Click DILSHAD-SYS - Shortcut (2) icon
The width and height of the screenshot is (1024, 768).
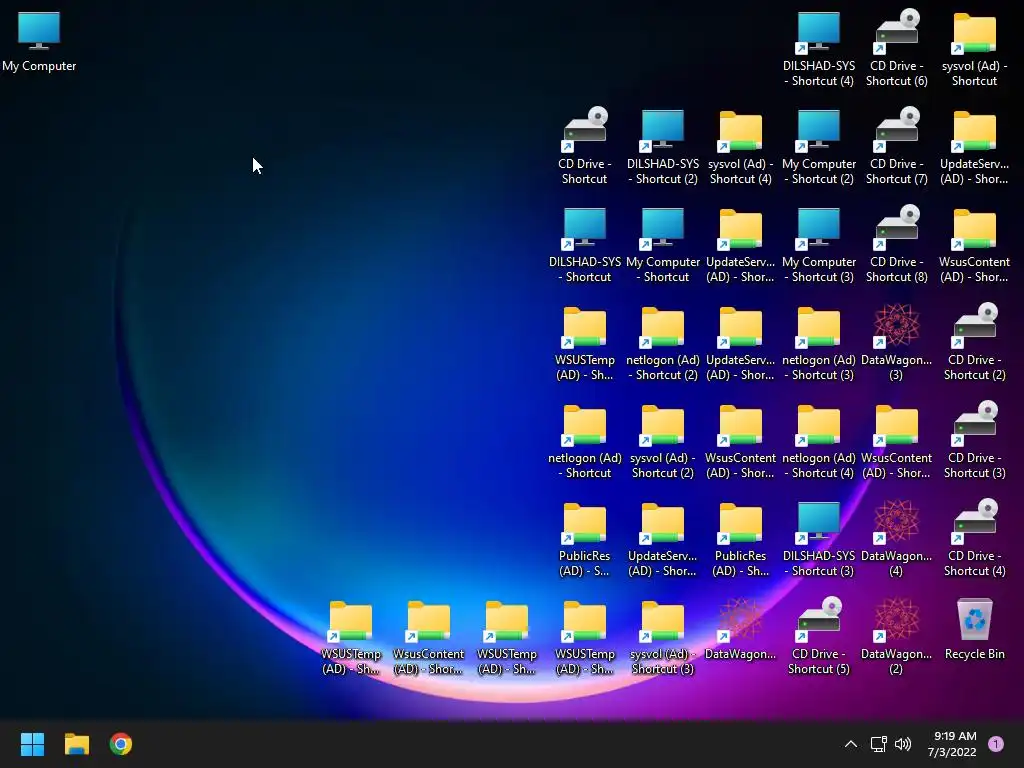[662, 147]
